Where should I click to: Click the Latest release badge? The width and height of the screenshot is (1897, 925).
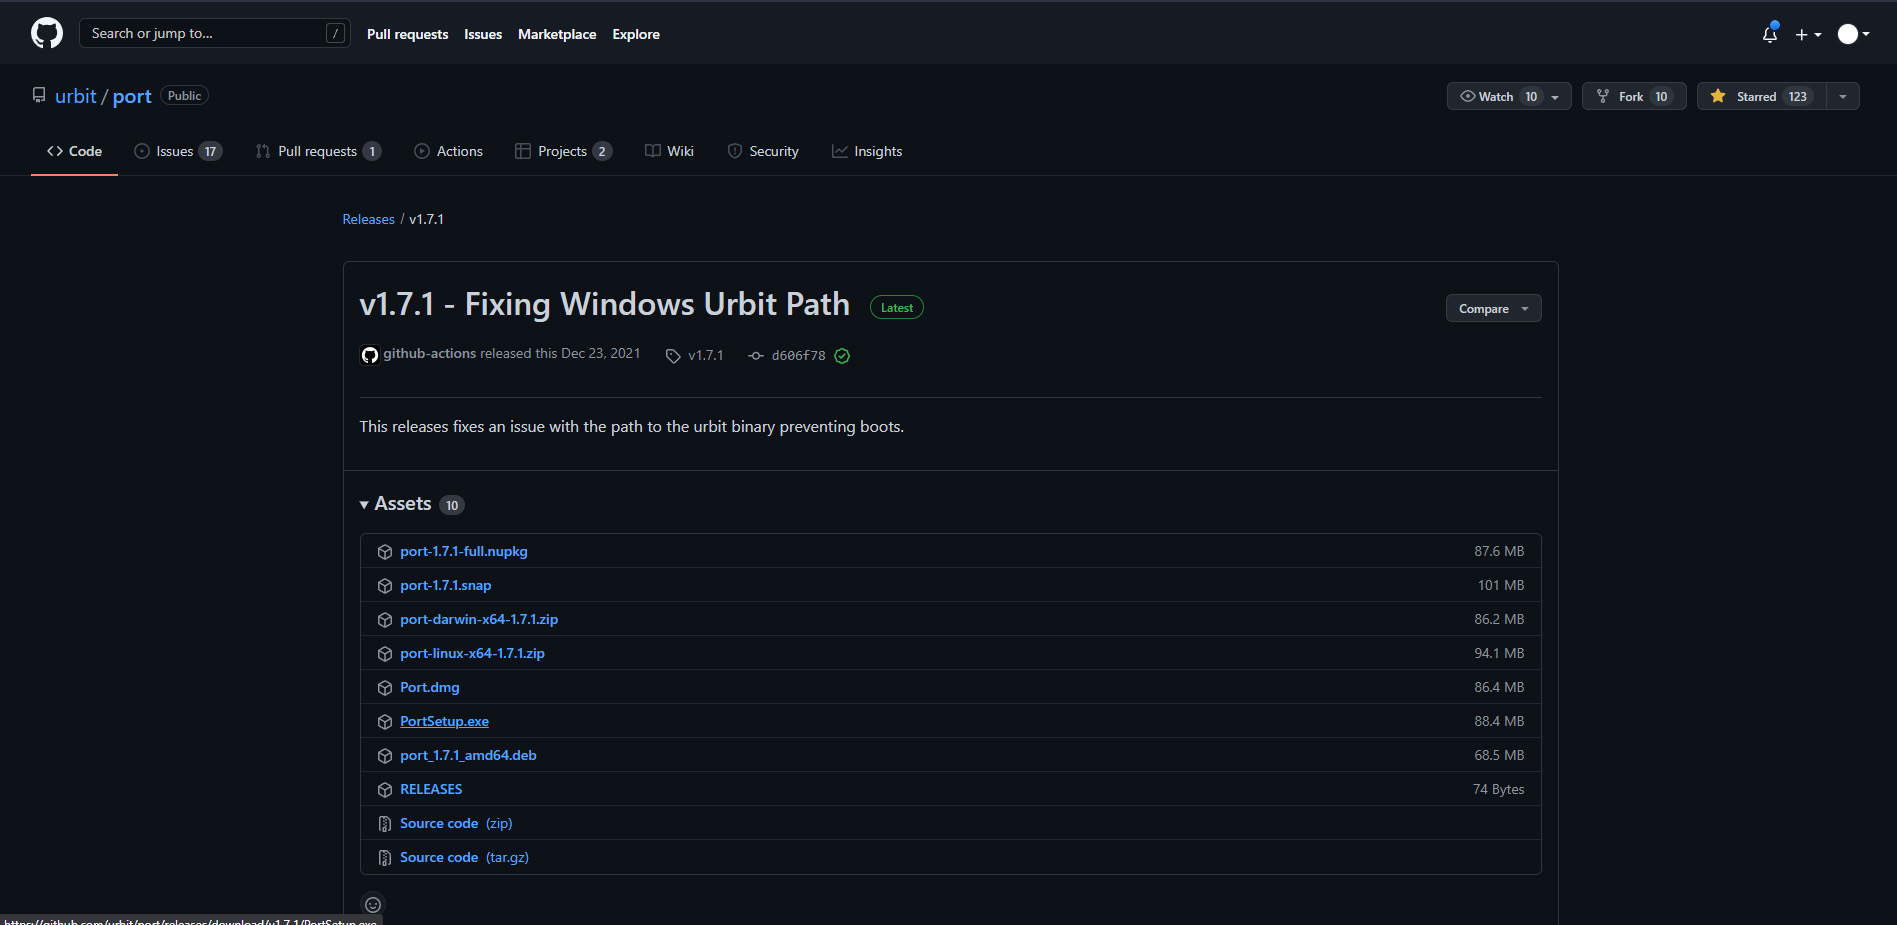point(897,308)
